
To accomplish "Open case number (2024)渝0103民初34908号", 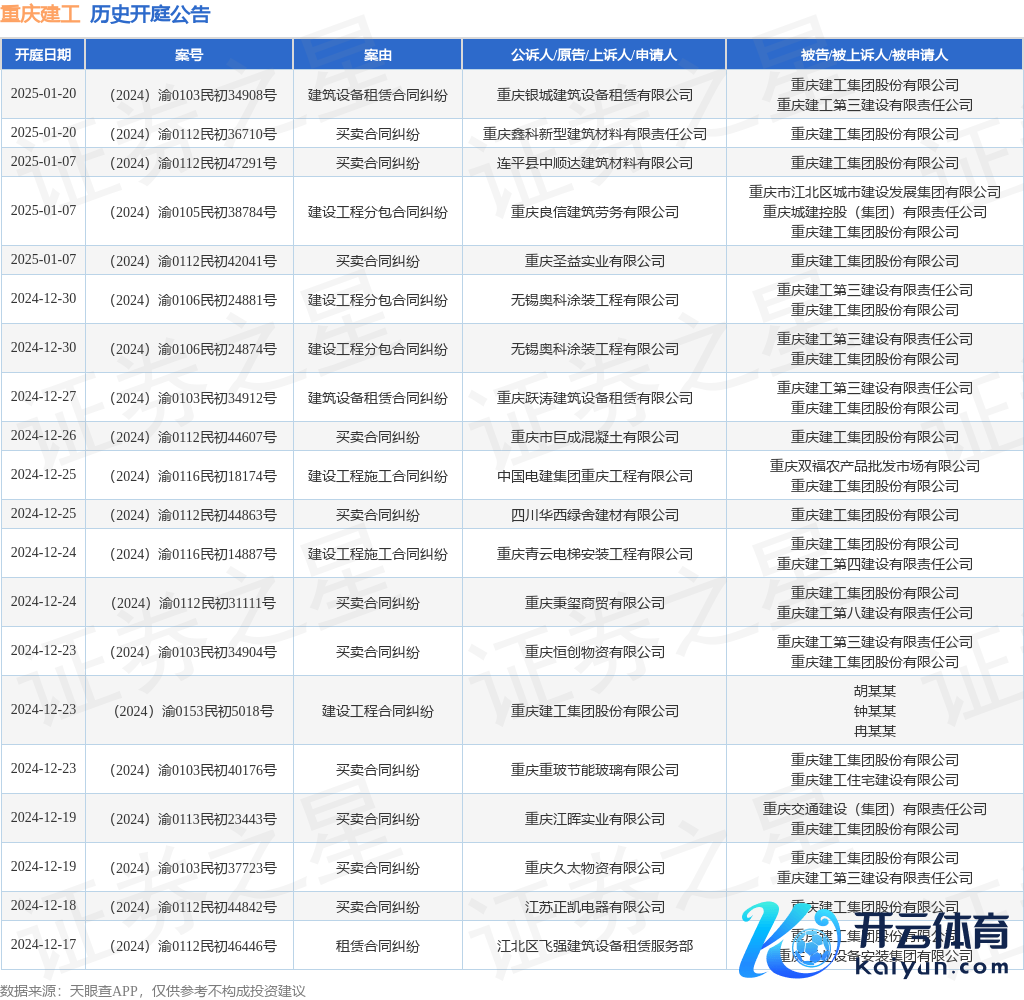I will (189, 95).
